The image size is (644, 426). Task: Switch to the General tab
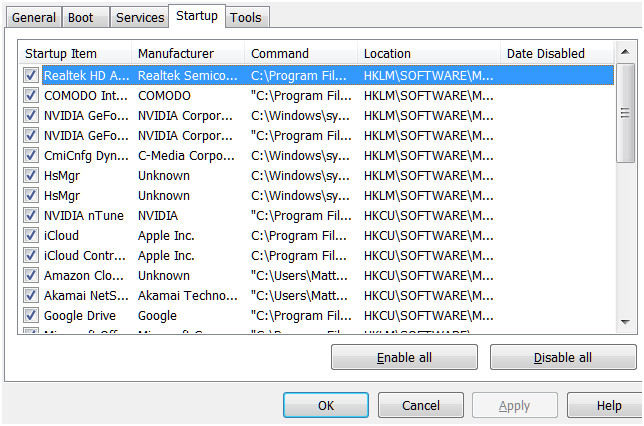click(33, 18)
